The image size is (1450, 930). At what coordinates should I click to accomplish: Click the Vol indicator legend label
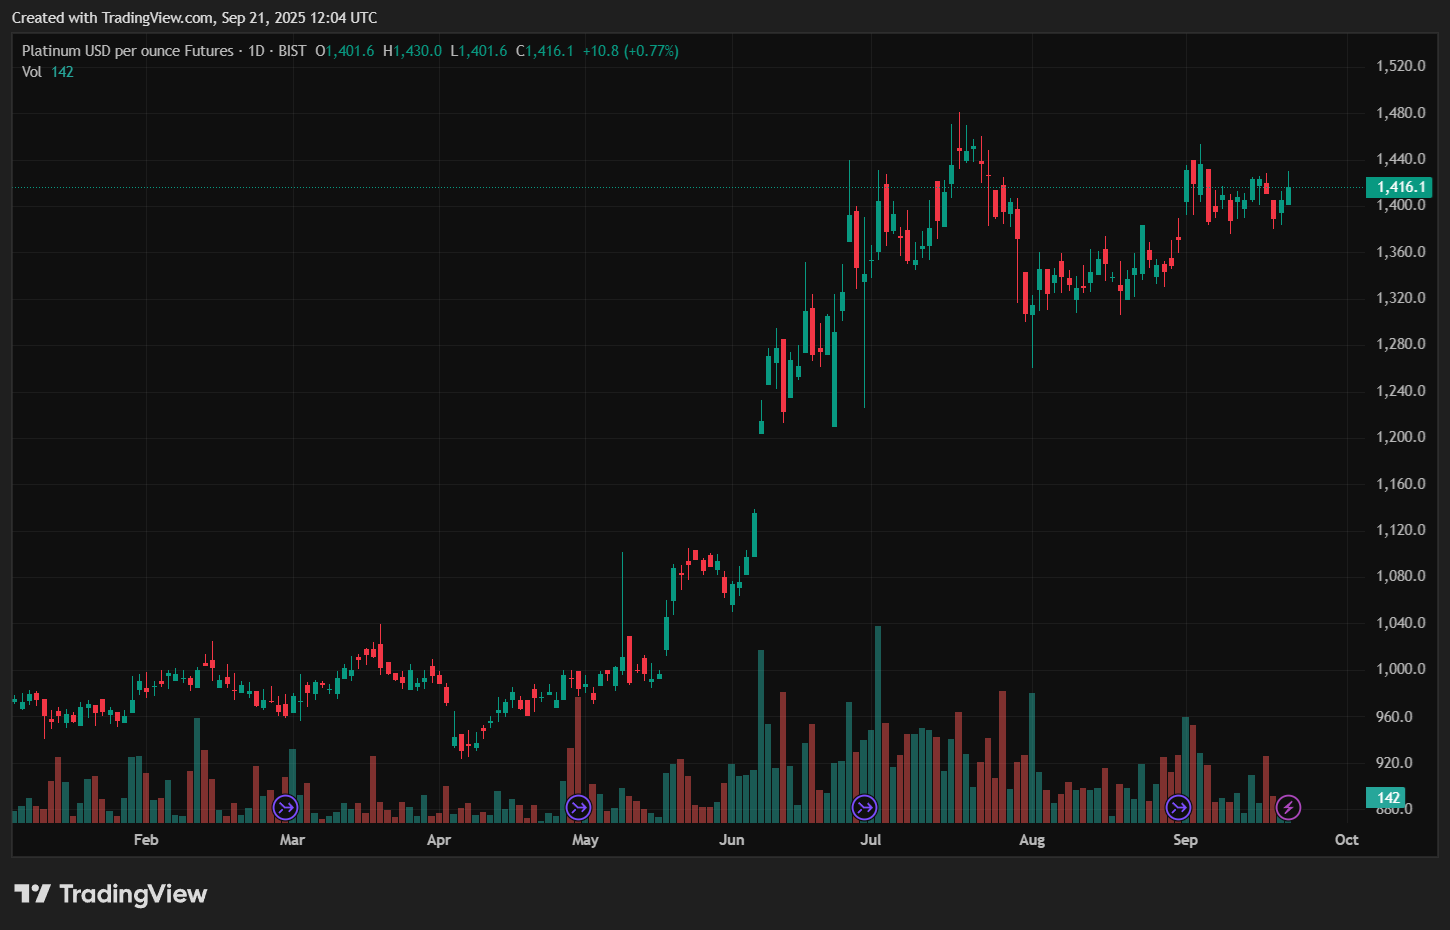coord(32,72)
